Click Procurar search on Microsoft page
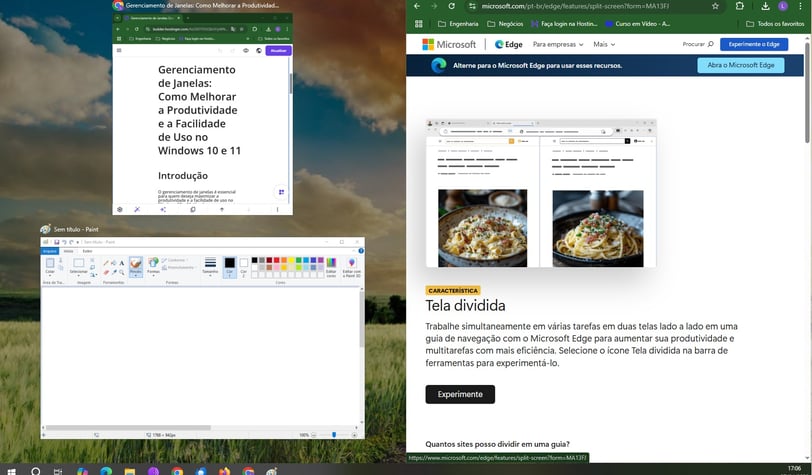Viewport: 812px width, 475px height. pos(698,45)
